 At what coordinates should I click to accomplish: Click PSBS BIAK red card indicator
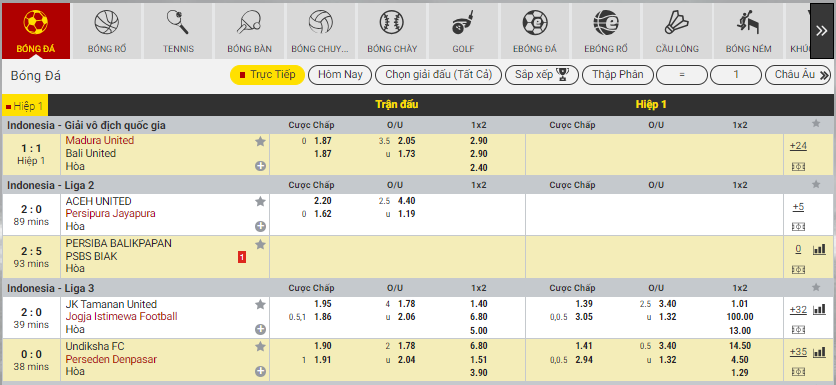pyautogui.click(x=242, y=258)
